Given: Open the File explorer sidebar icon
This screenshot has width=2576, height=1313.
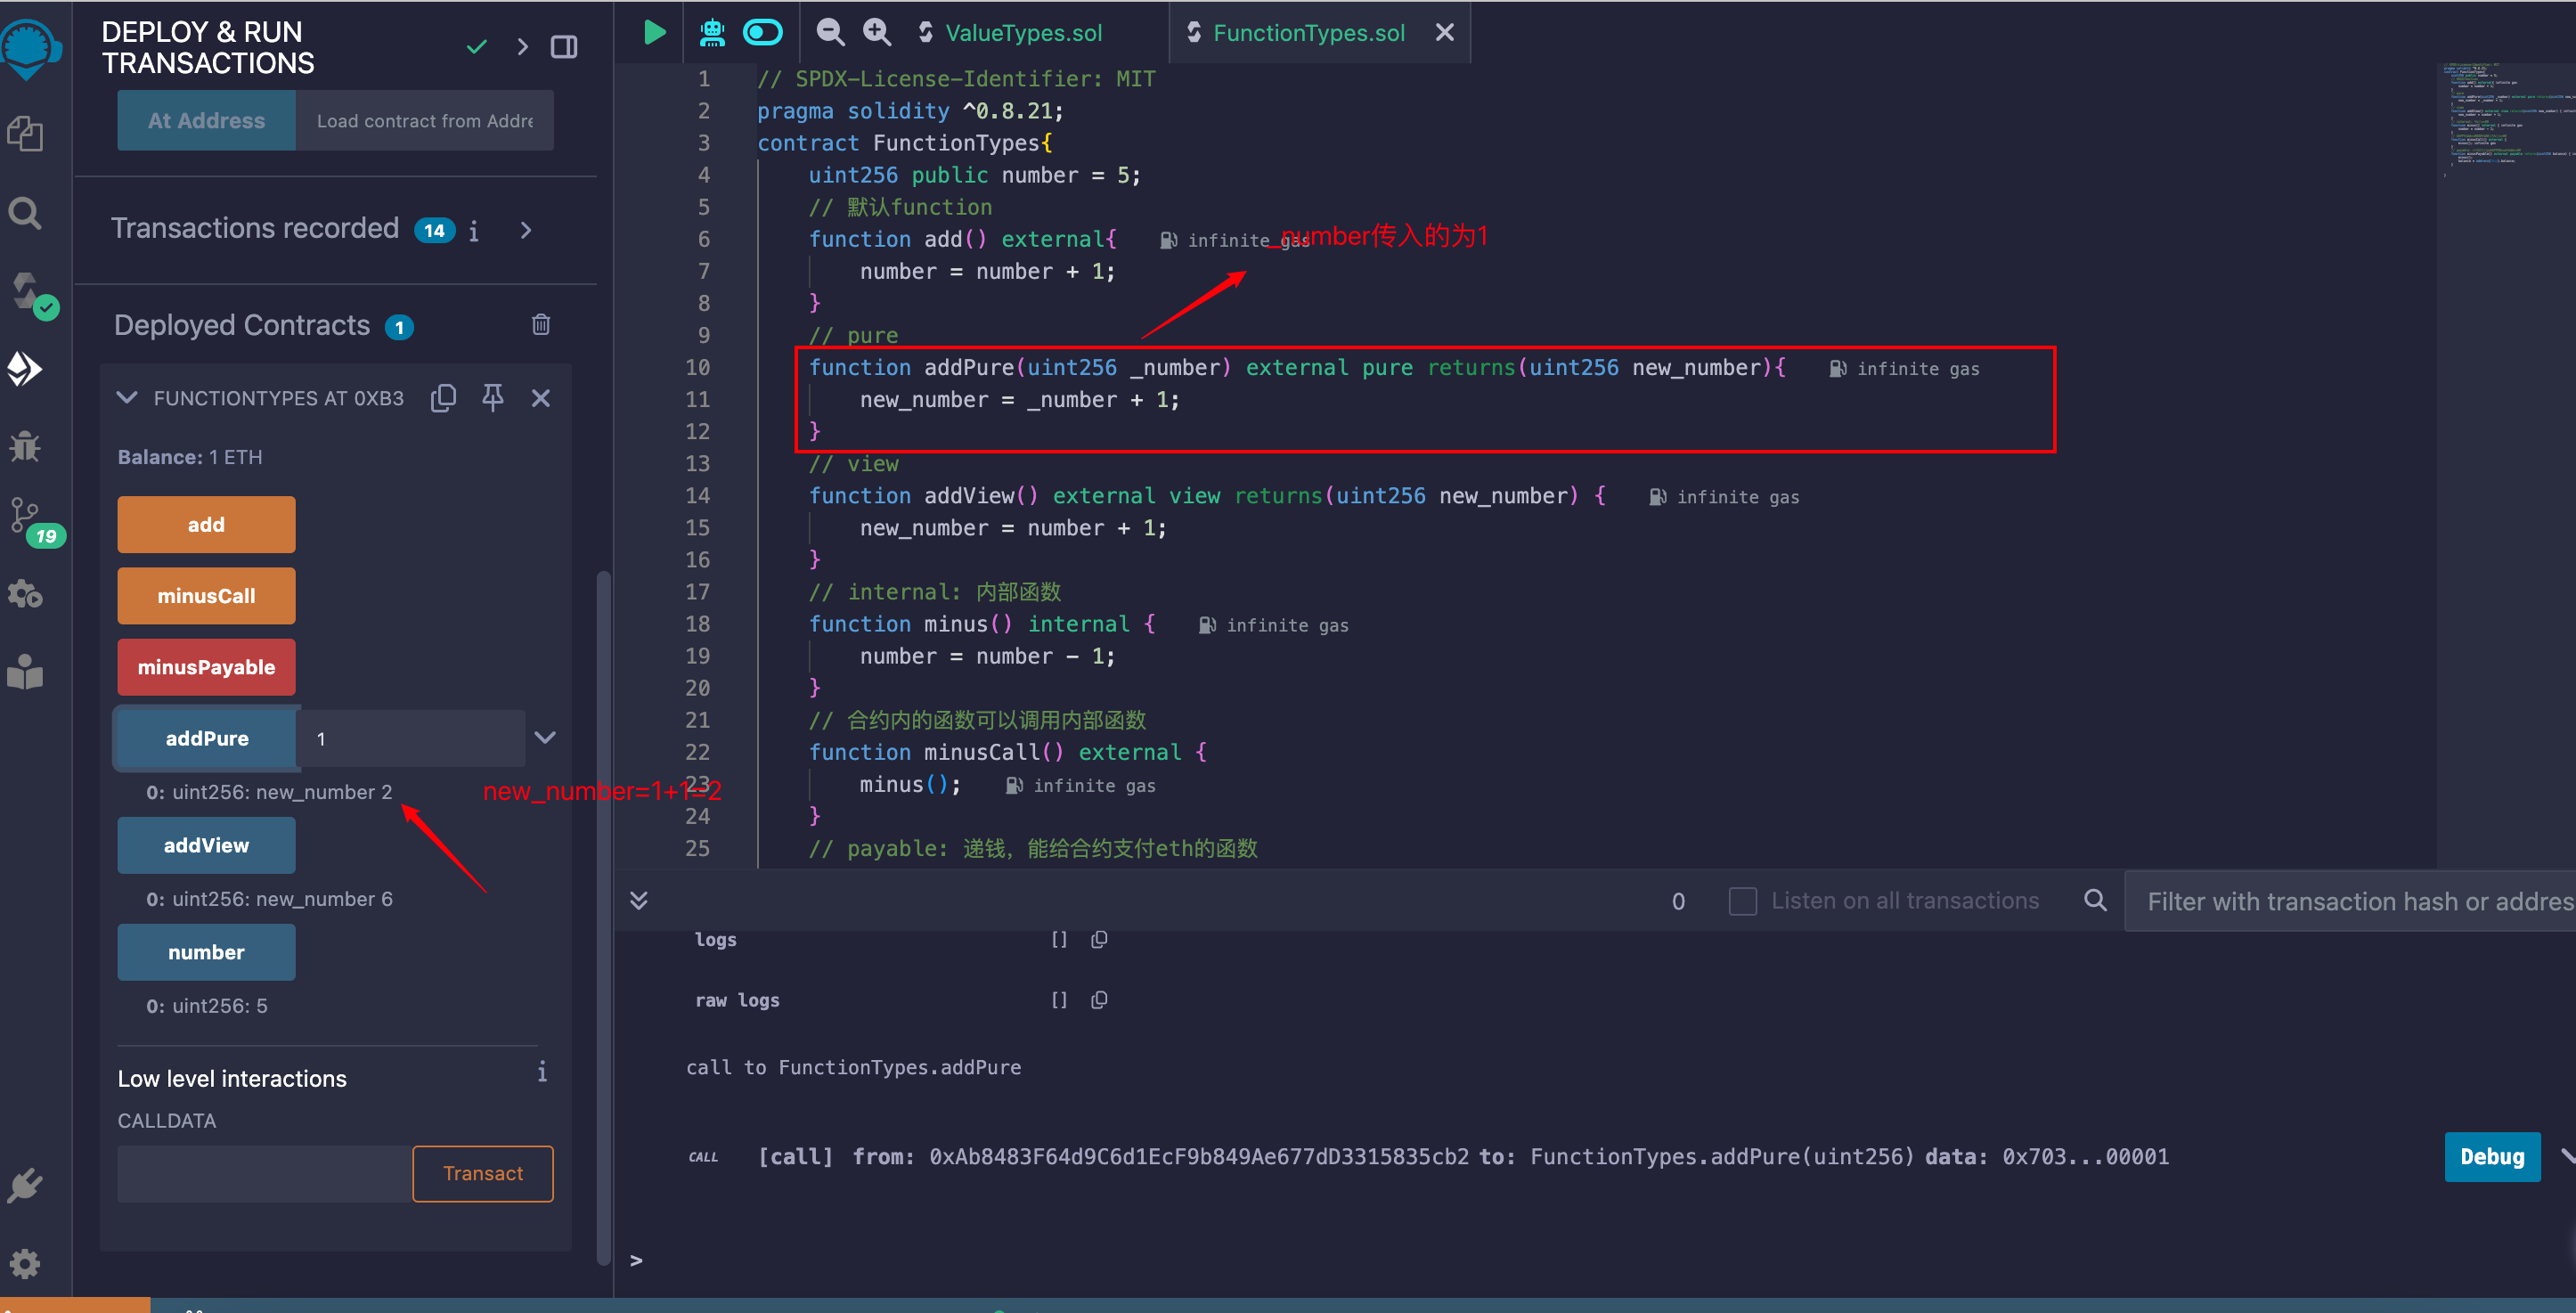Looking at the screenshot, I should tap(25, 133).
